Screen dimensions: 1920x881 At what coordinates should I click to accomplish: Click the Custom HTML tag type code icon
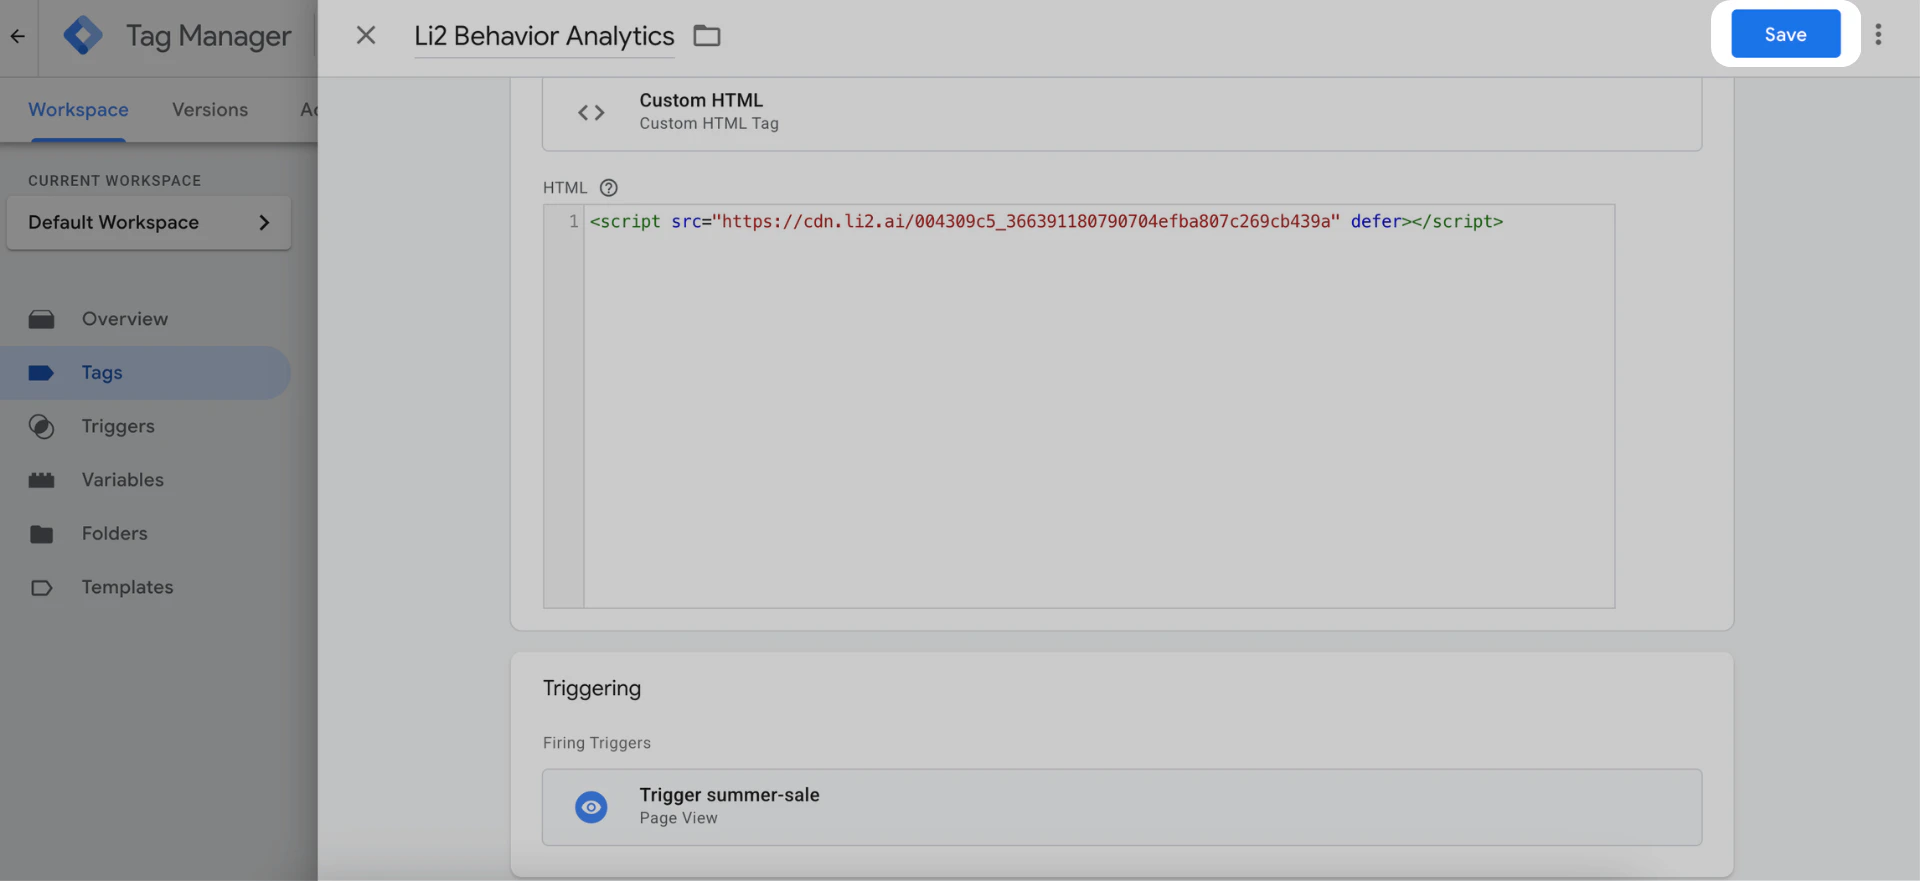591,112
